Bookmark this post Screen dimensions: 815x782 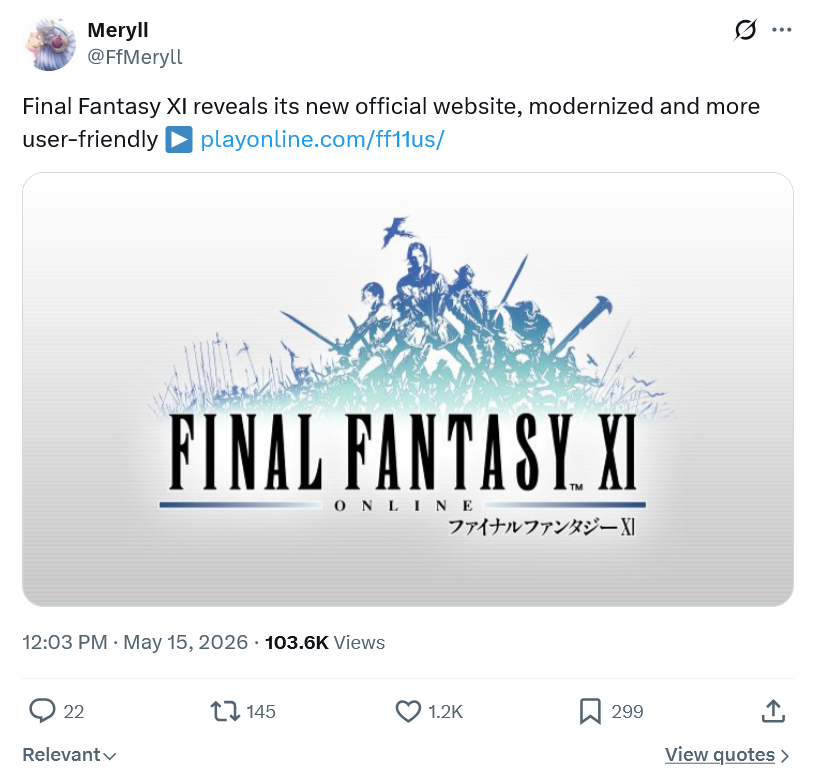coord(590,711)
